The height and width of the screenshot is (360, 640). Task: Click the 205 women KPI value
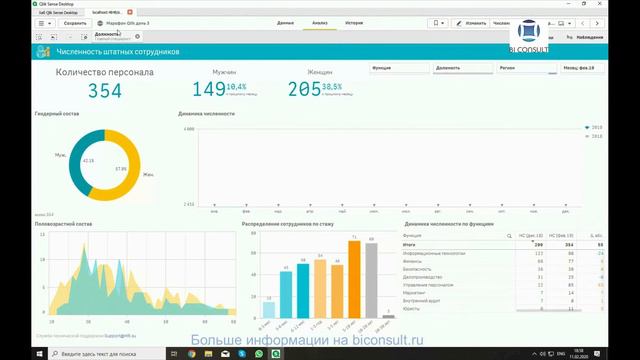pos(304,89)
